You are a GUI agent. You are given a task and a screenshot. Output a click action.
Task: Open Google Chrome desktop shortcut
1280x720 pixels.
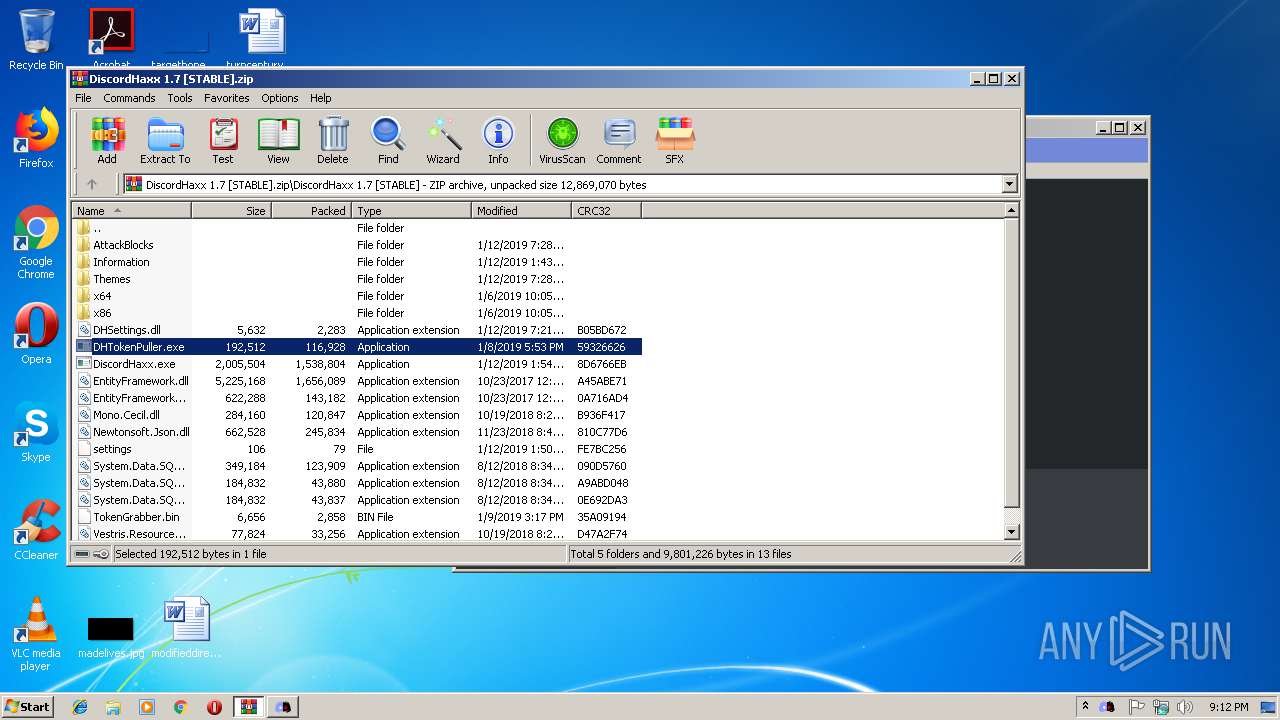(x=36, y=242)
